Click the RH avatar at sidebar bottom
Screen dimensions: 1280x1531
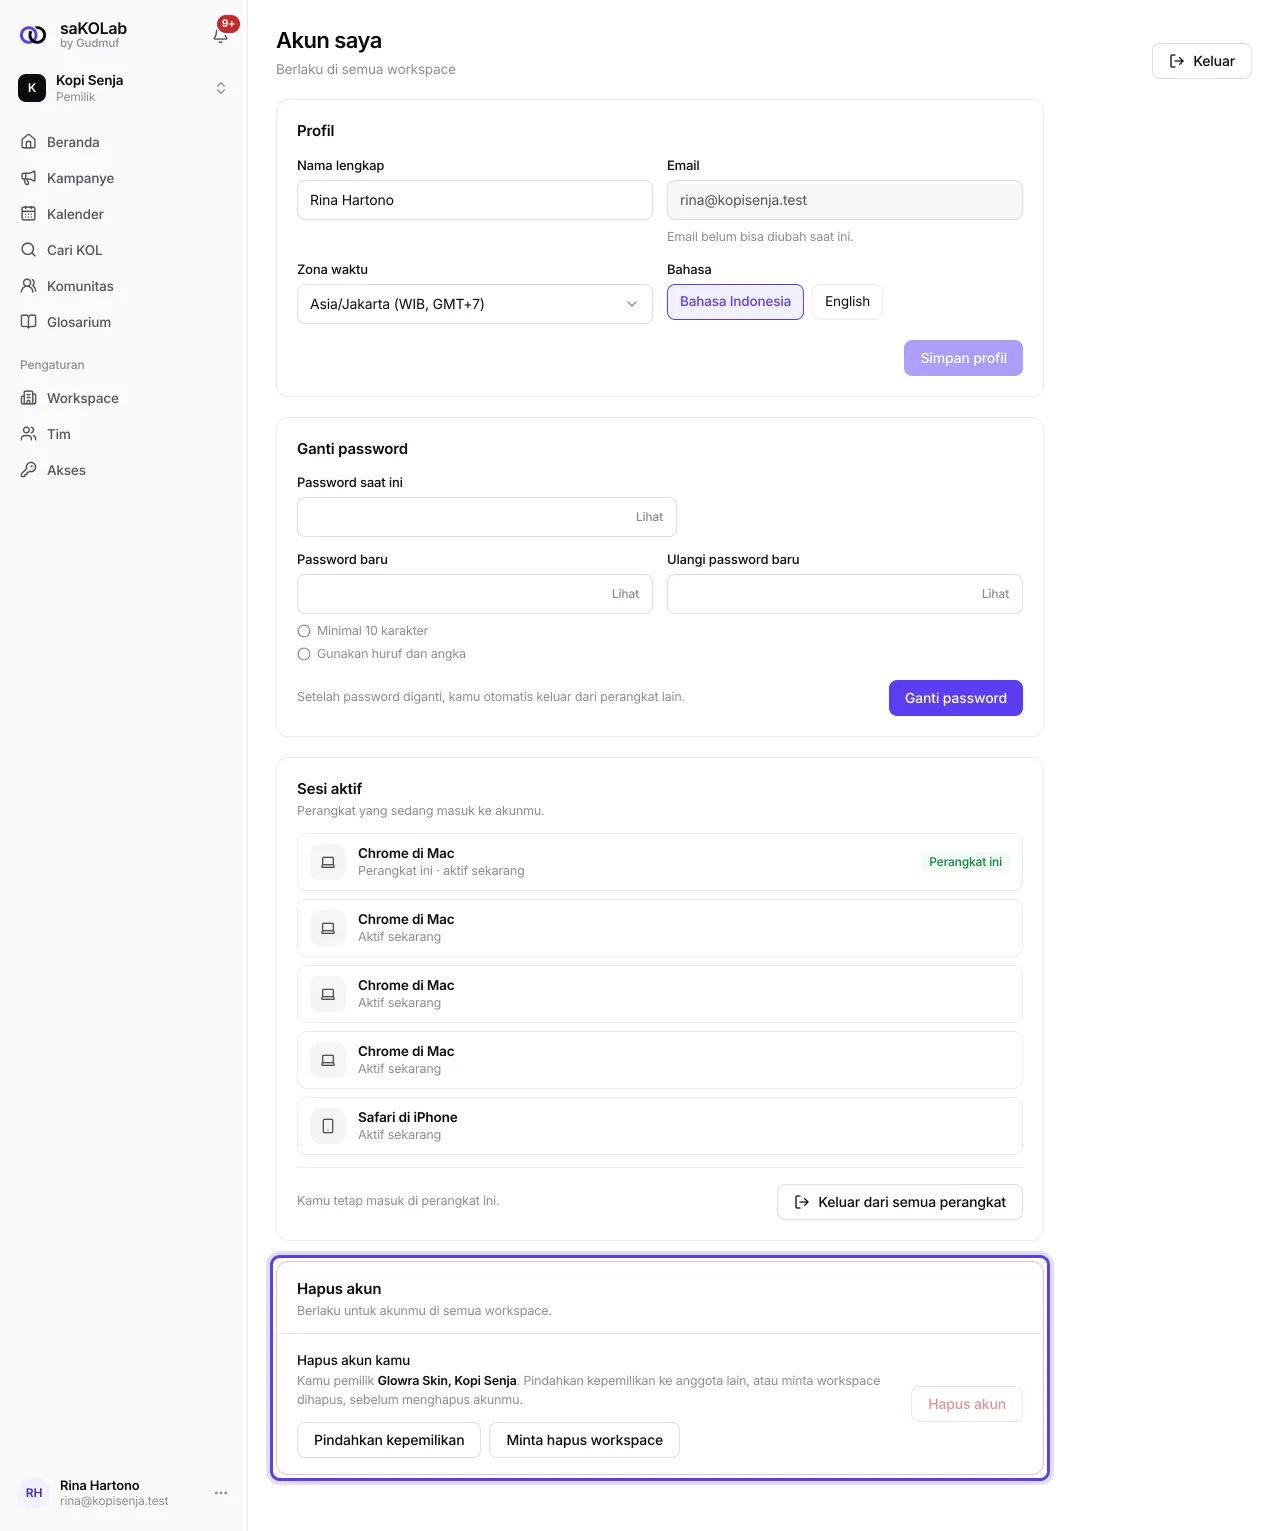click(x=34, y=1493)
